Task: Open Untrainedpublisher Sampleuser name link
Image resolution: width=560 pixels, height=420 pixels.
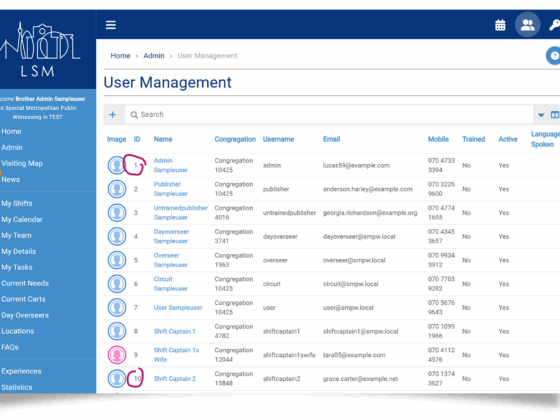Action: [180, 213]
